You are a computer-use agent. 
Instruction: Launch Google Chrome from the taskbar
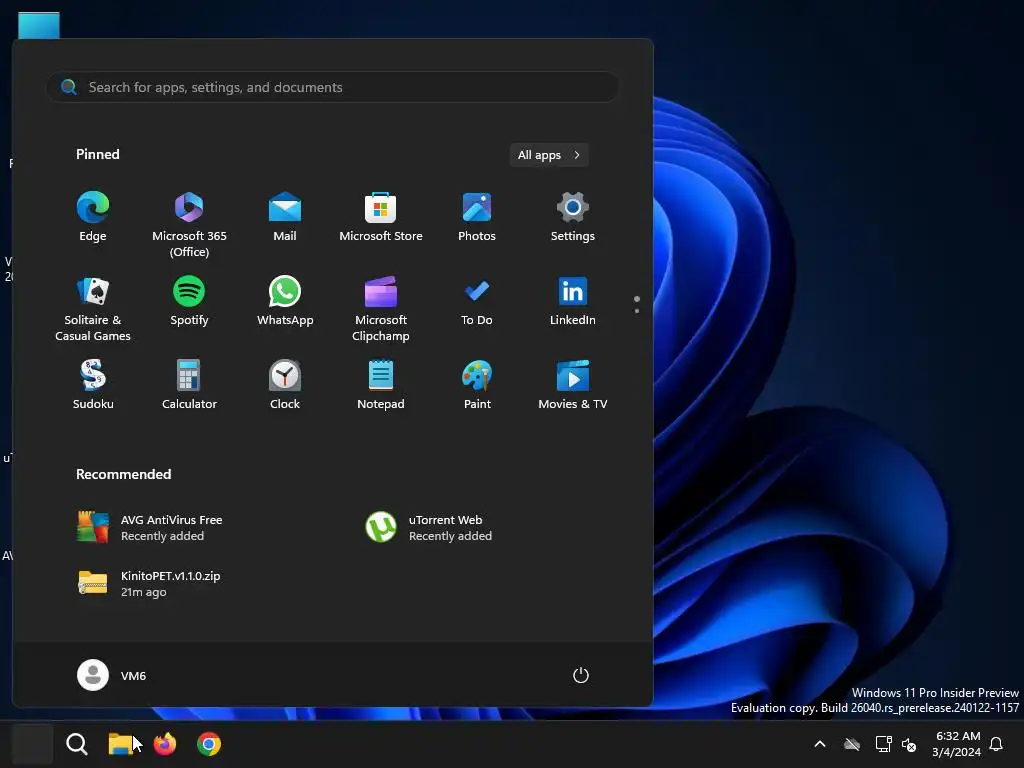209,744
